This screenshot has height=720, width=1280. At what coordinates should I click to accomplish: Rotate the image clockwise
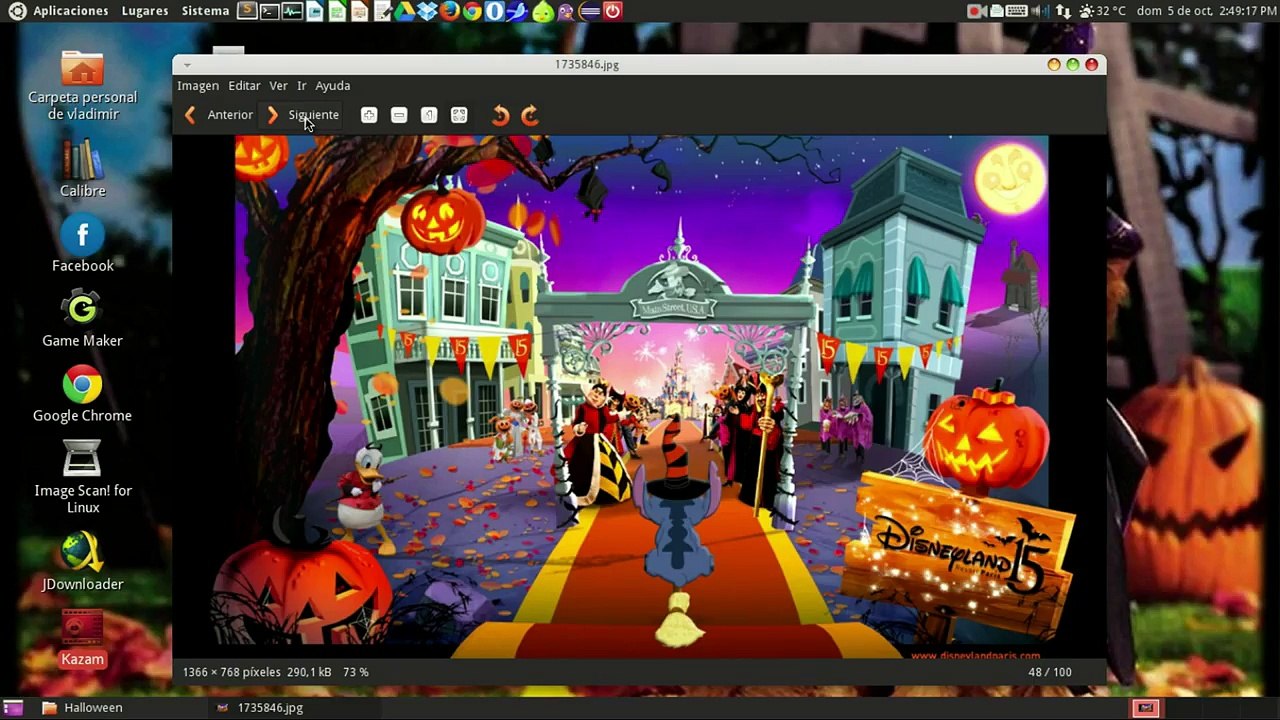(x=530, y=115)
